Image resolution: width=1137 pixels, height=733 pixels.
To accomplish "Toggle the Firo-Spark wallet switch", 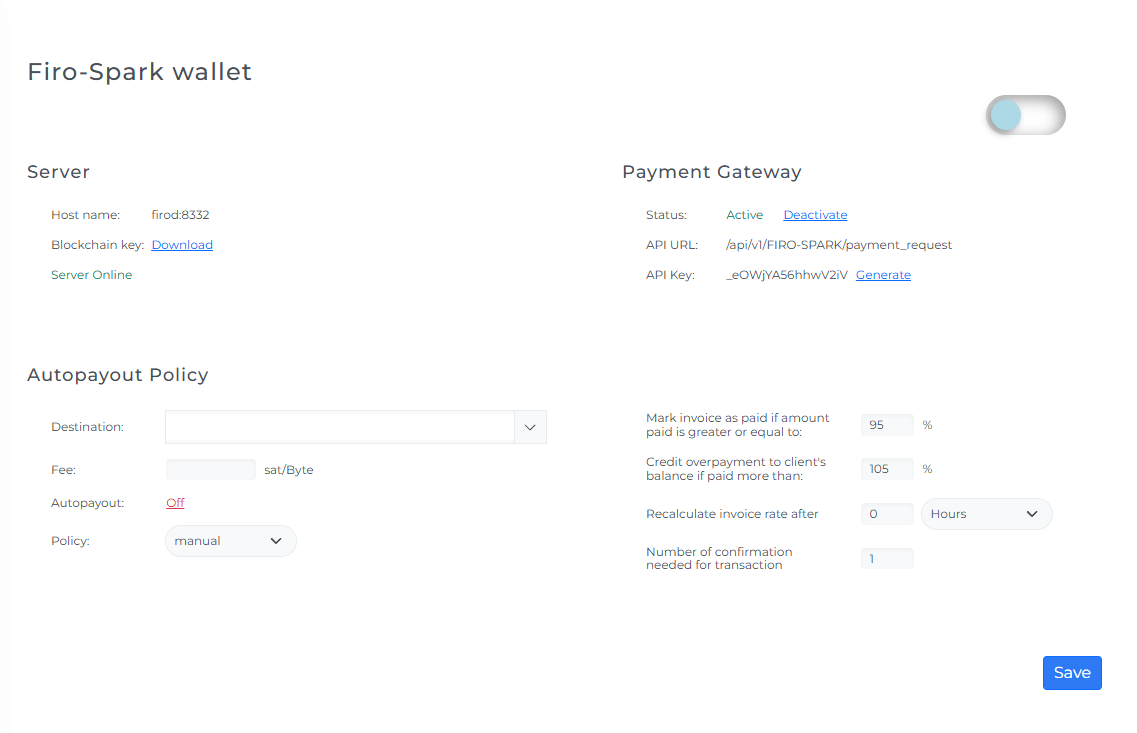I will 1025,115.
